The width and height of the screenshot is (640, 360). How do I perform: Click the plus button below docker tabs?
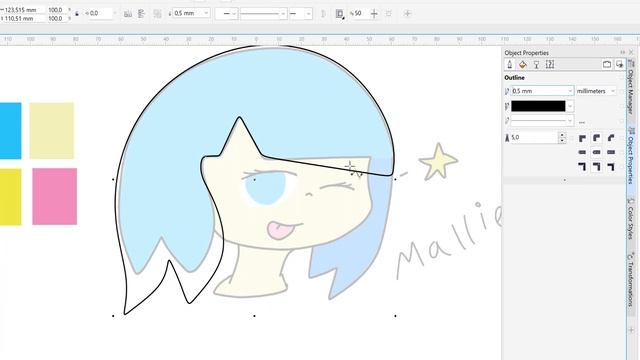tap(631, 329)
